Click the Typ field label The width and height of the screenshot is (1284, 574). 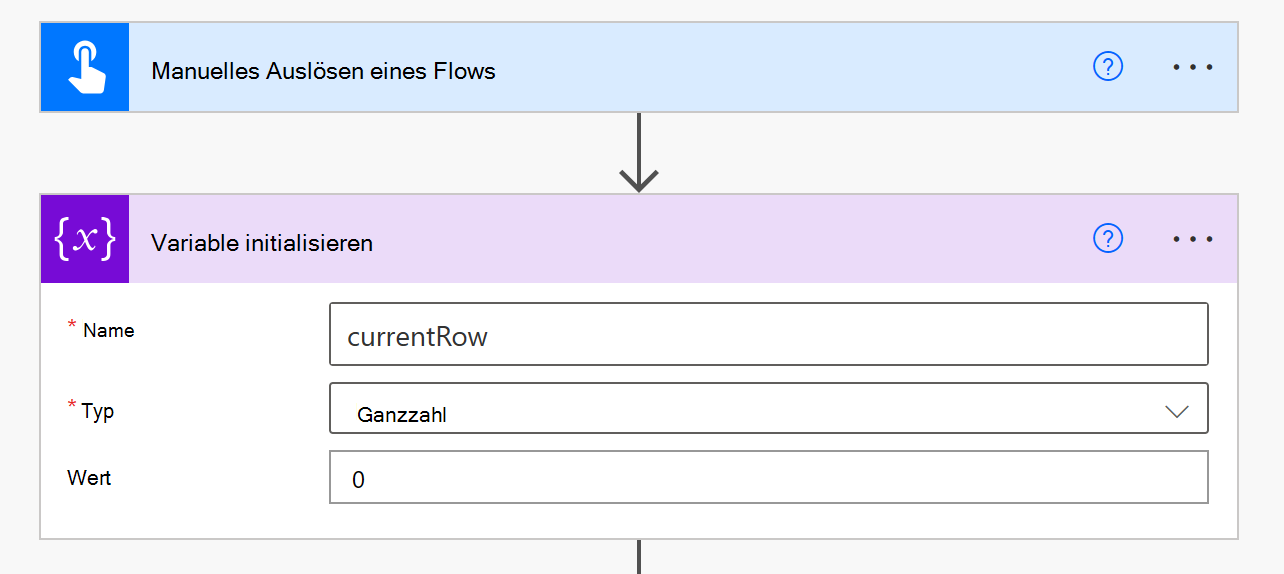click(97, 411)
